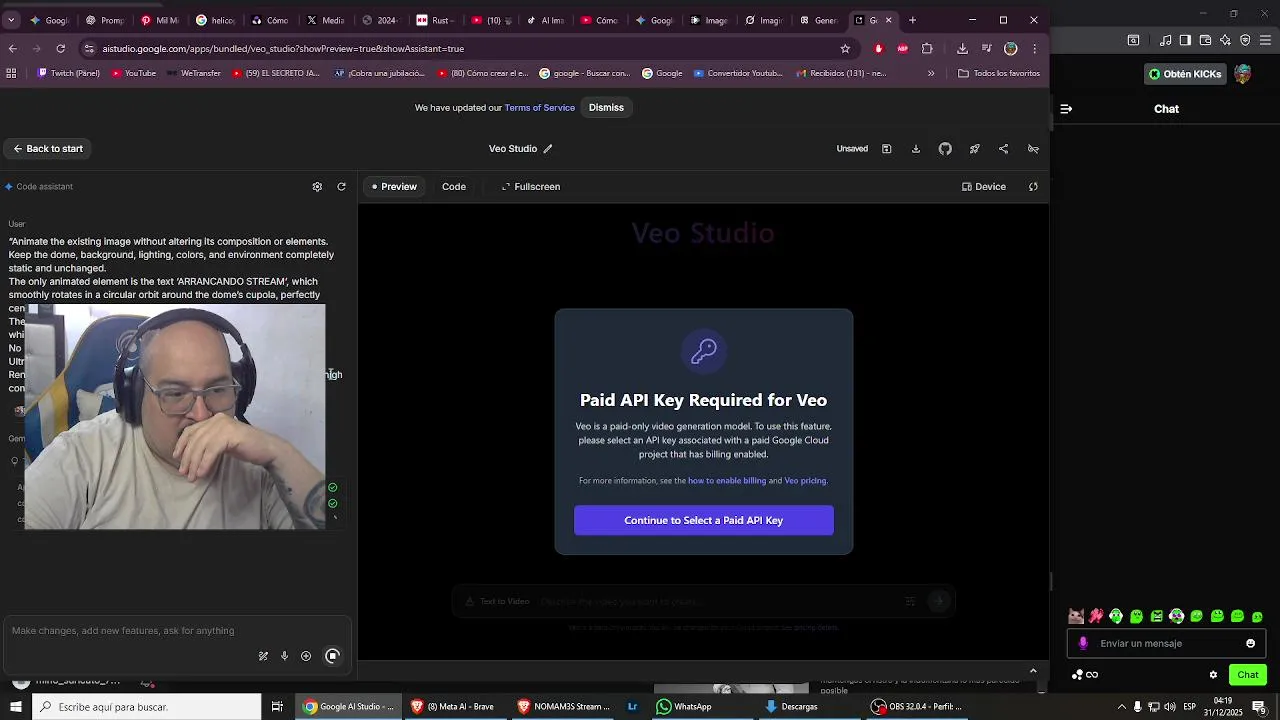Focus the Make changes prompt input

pos(176,631)
